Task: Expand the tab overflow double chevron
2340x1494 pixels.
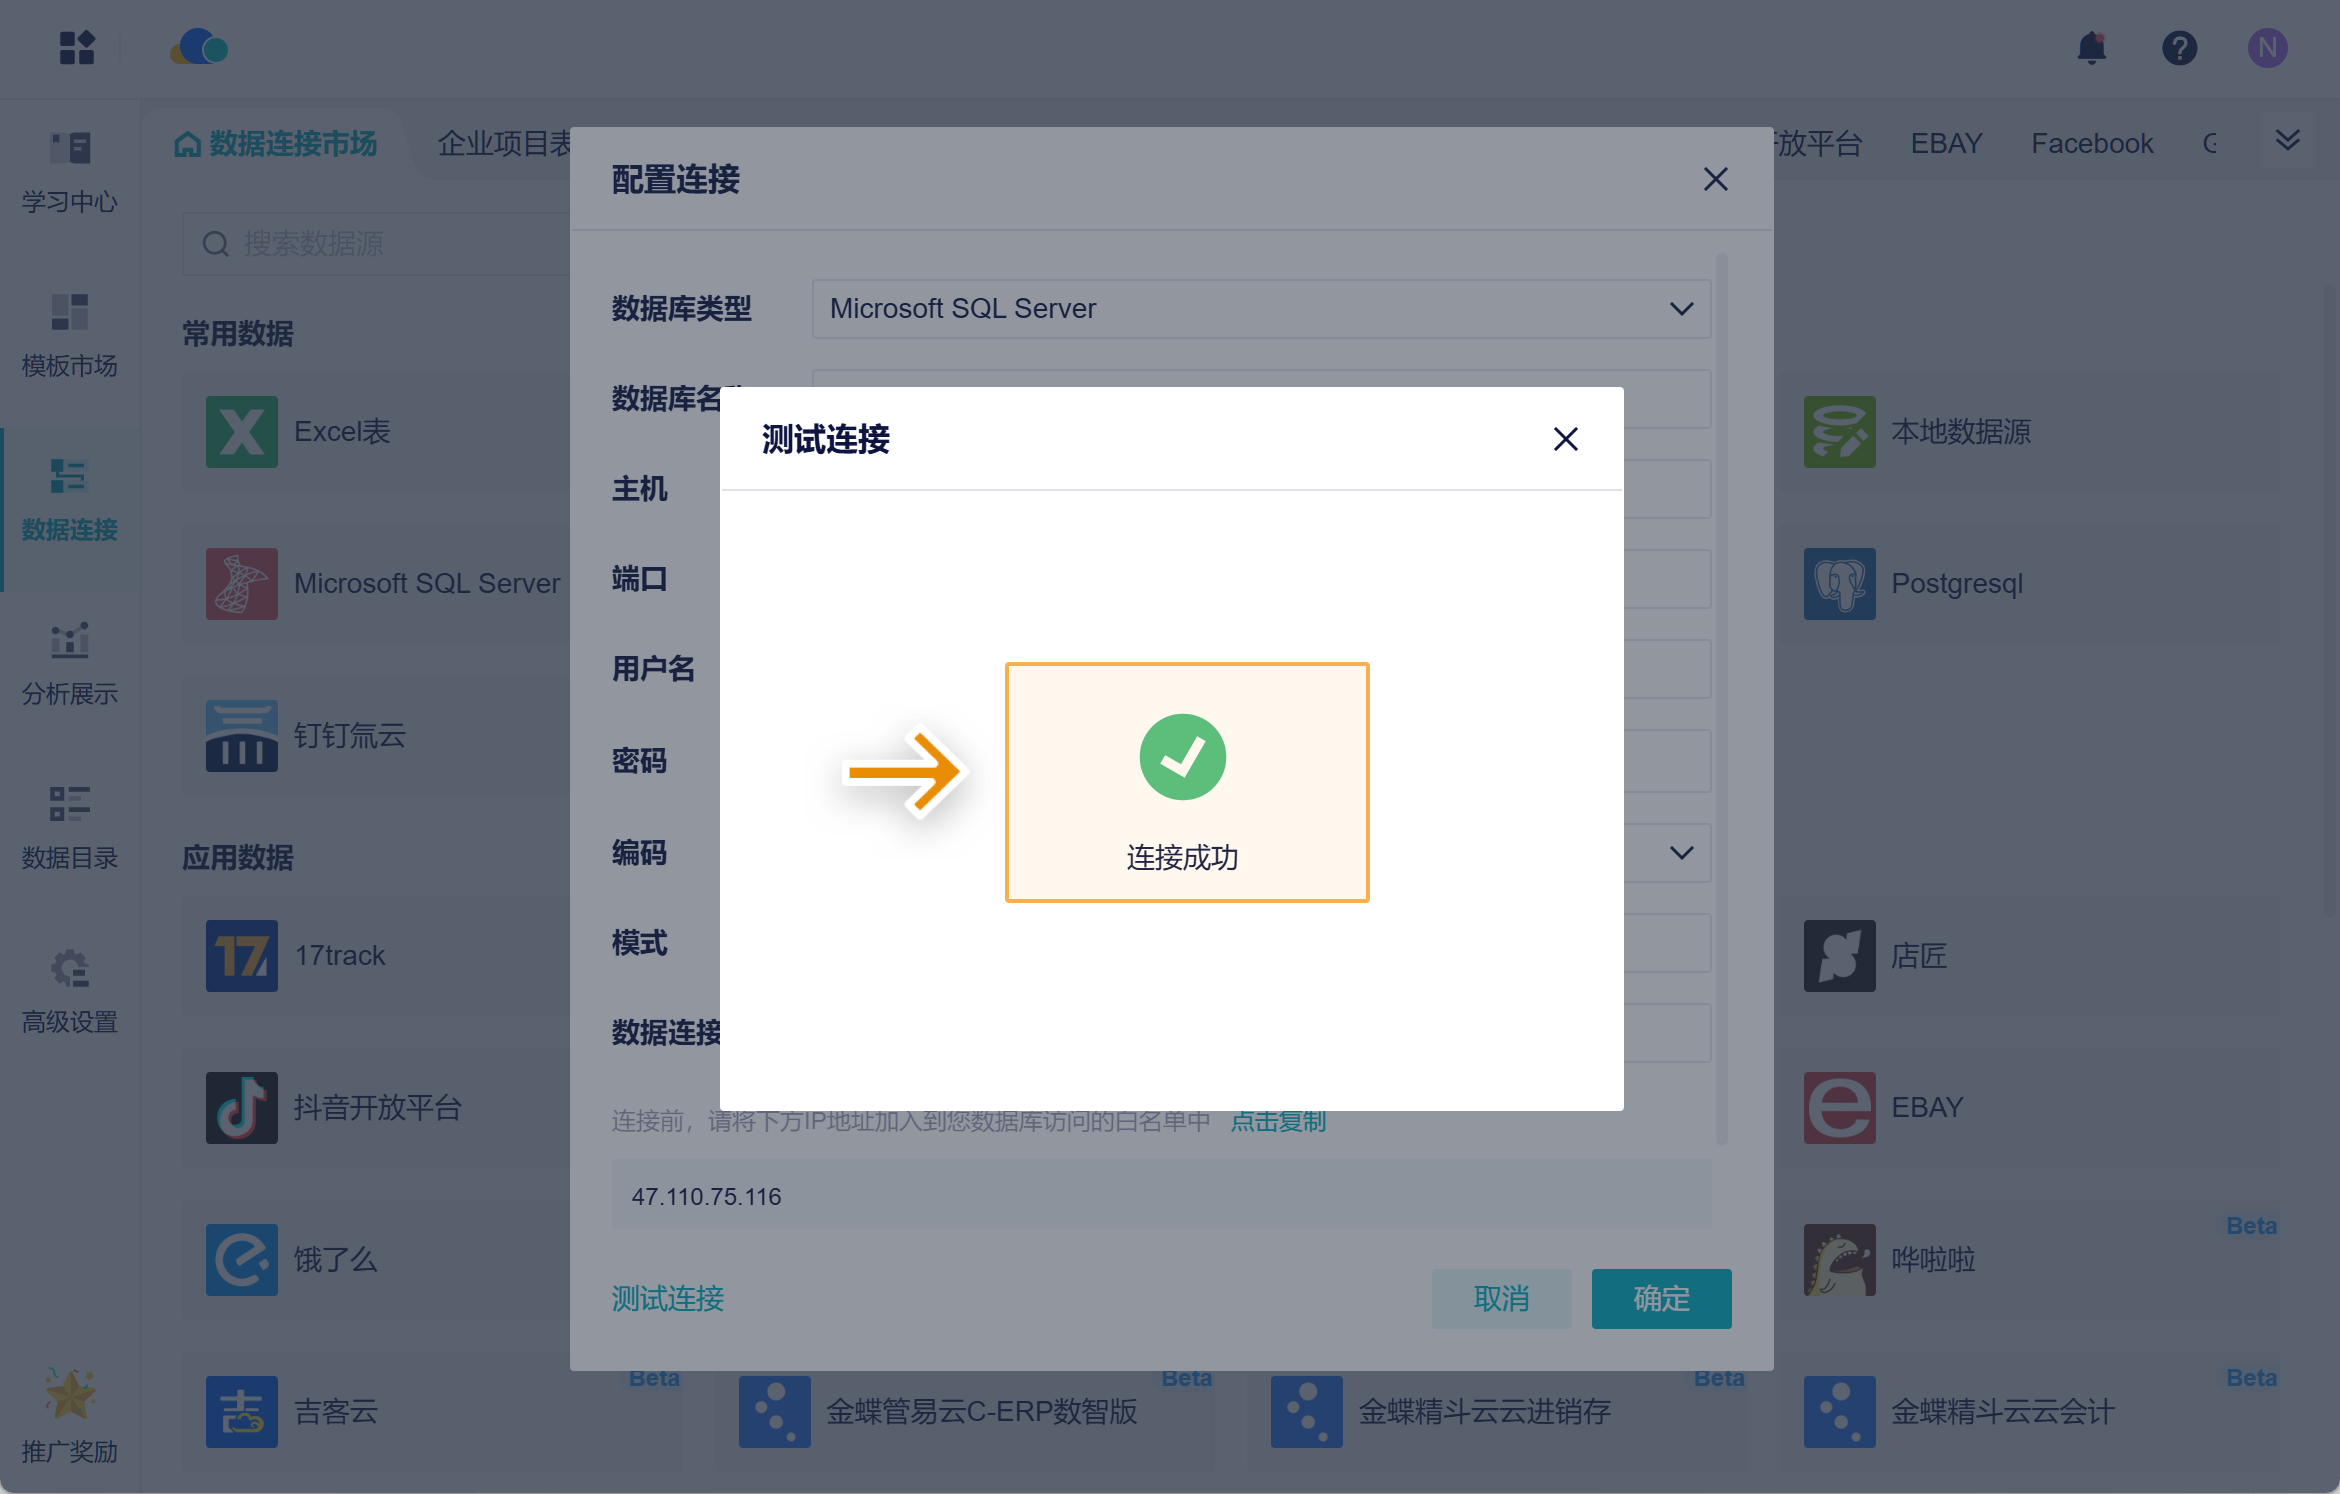Action: click(x=2287, y=141)
